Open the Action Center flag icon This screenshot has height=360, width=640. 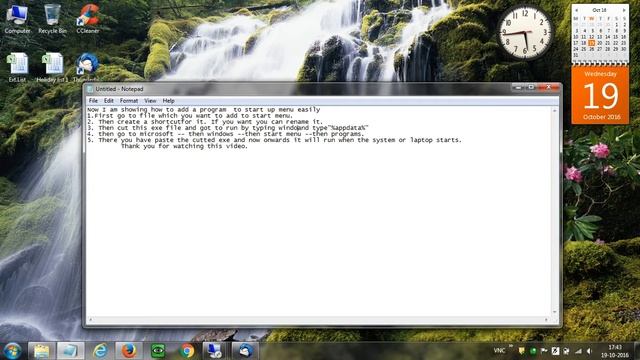tap(544, 351)
